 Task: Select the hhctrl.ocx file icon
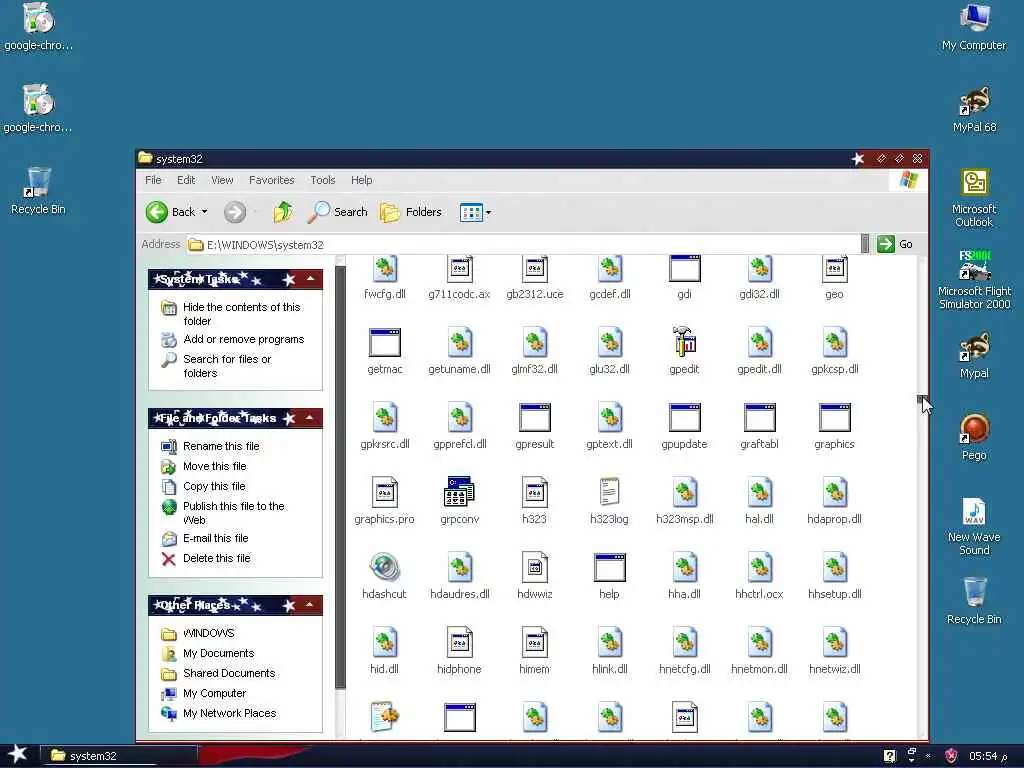coord(760,567)
